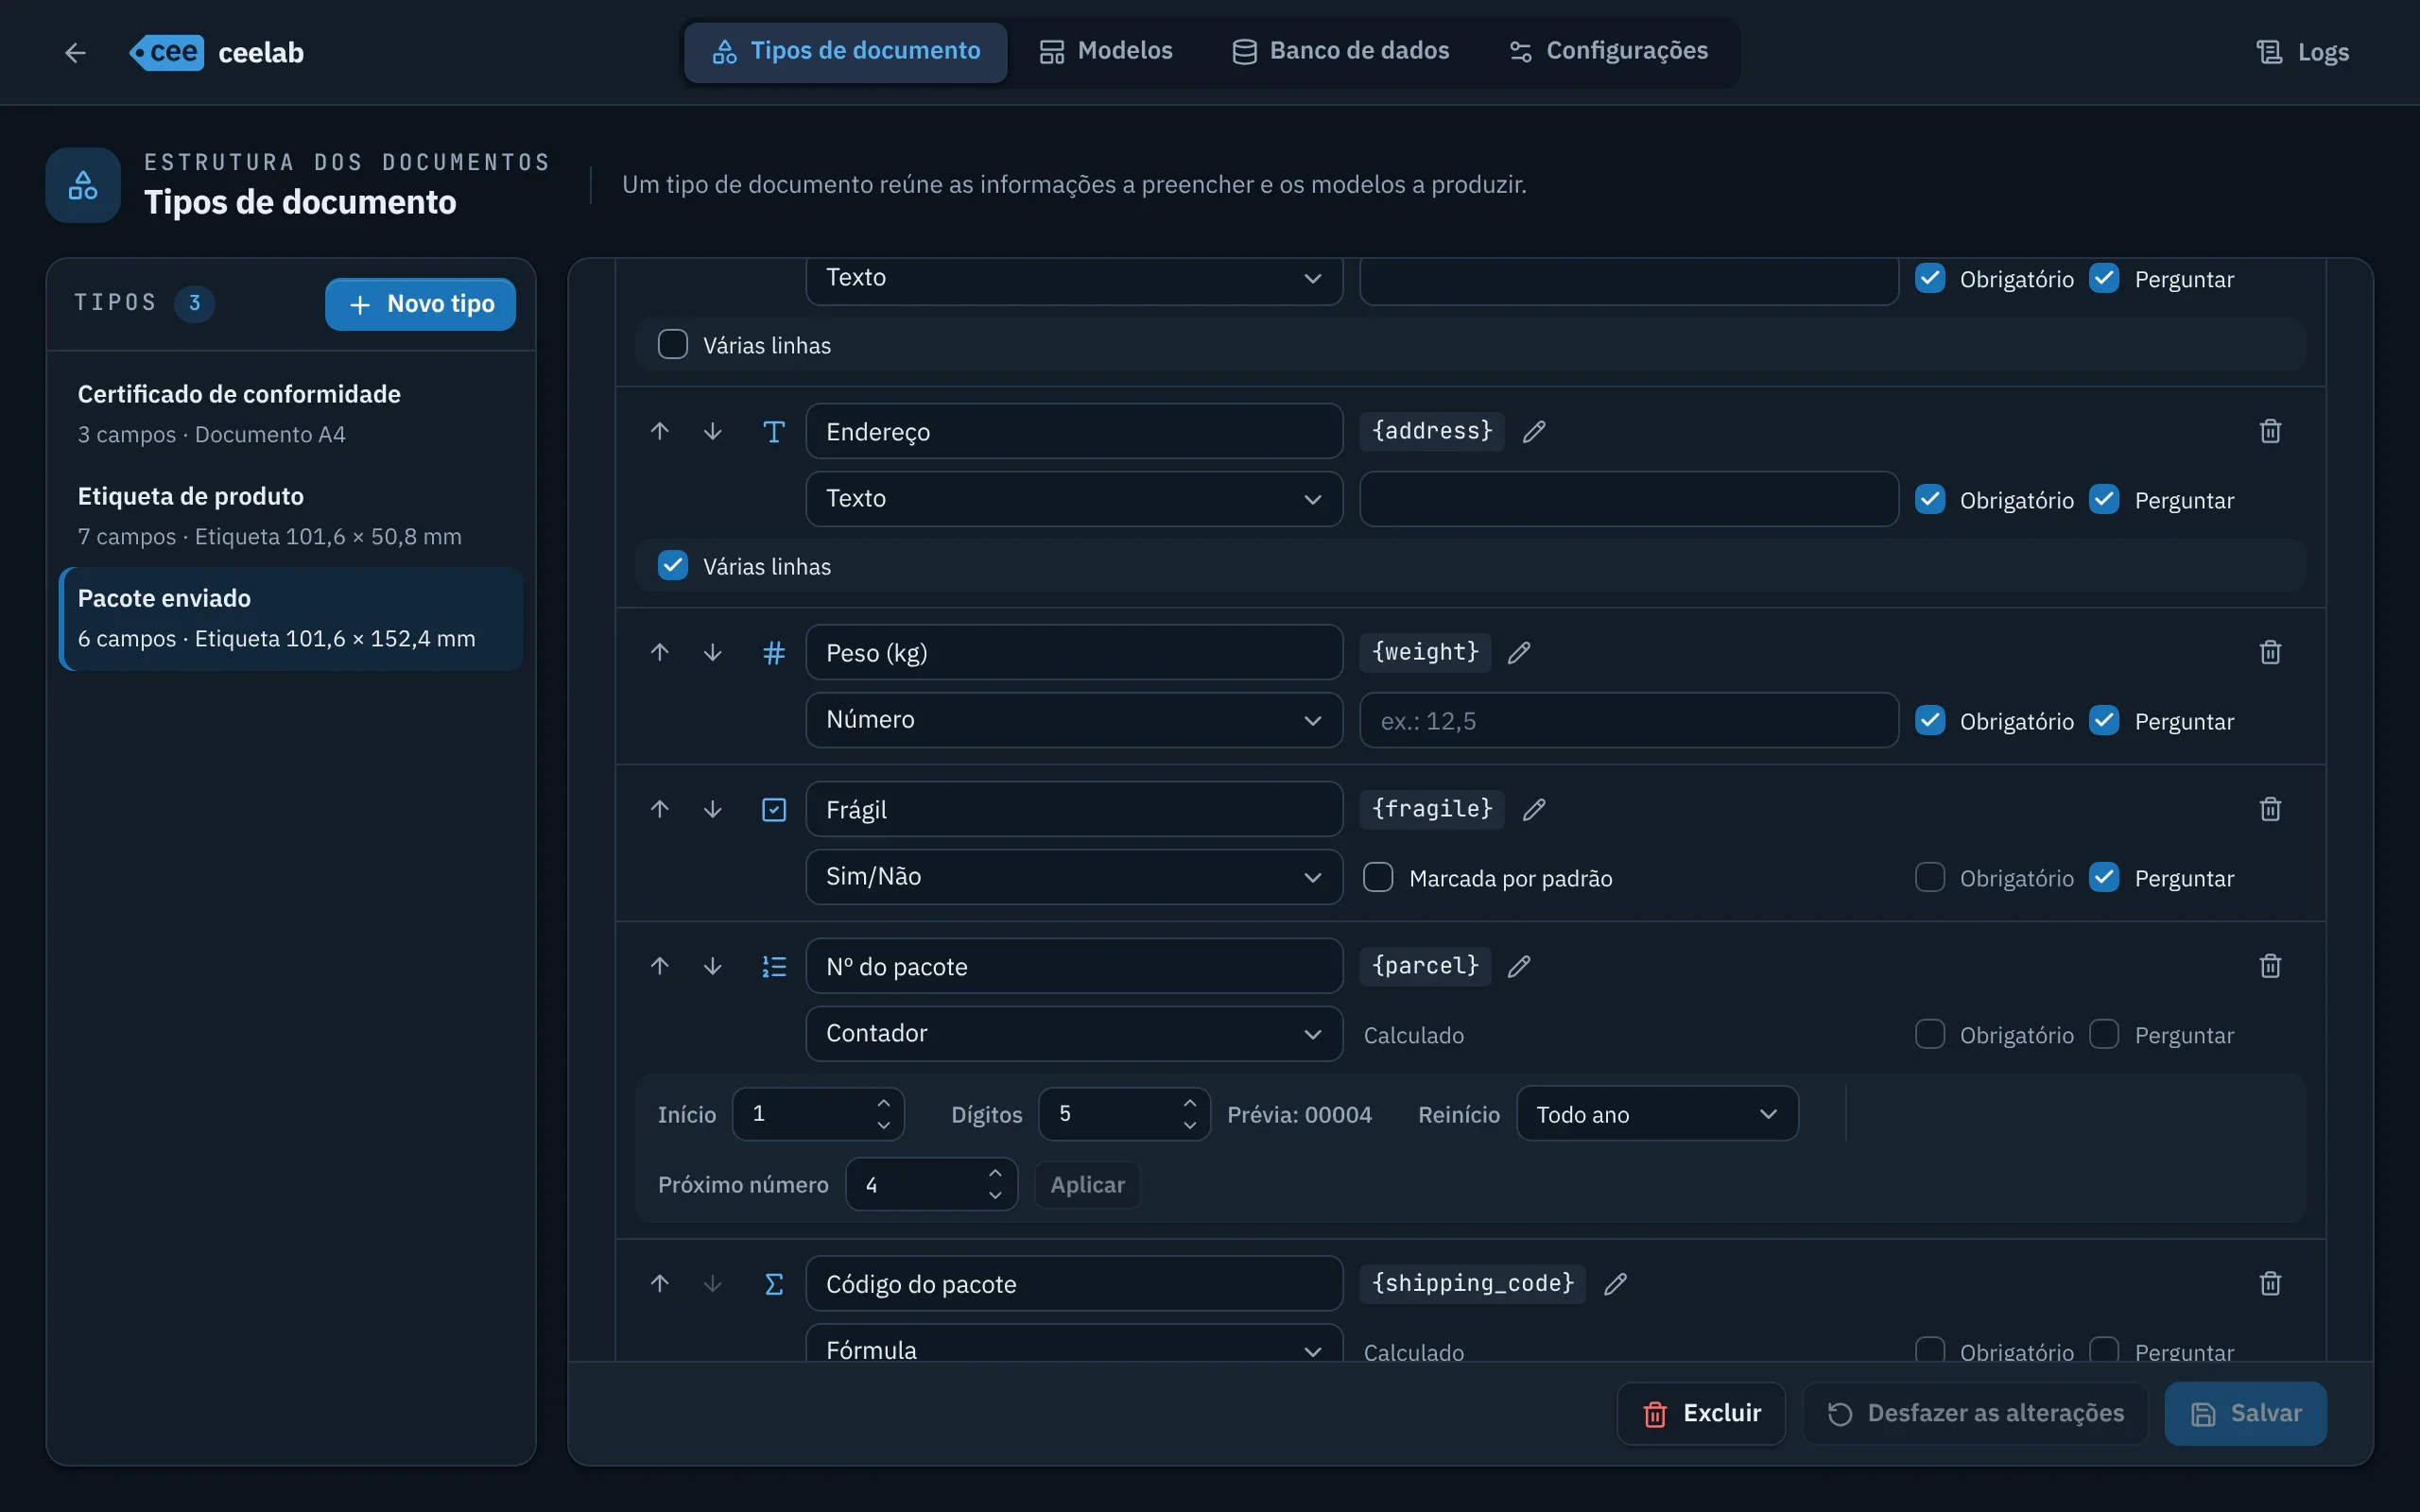2420x1512 pixels.
Task: Uncheck Perguntar on Frágil row
Action: tap(2104, 878)
